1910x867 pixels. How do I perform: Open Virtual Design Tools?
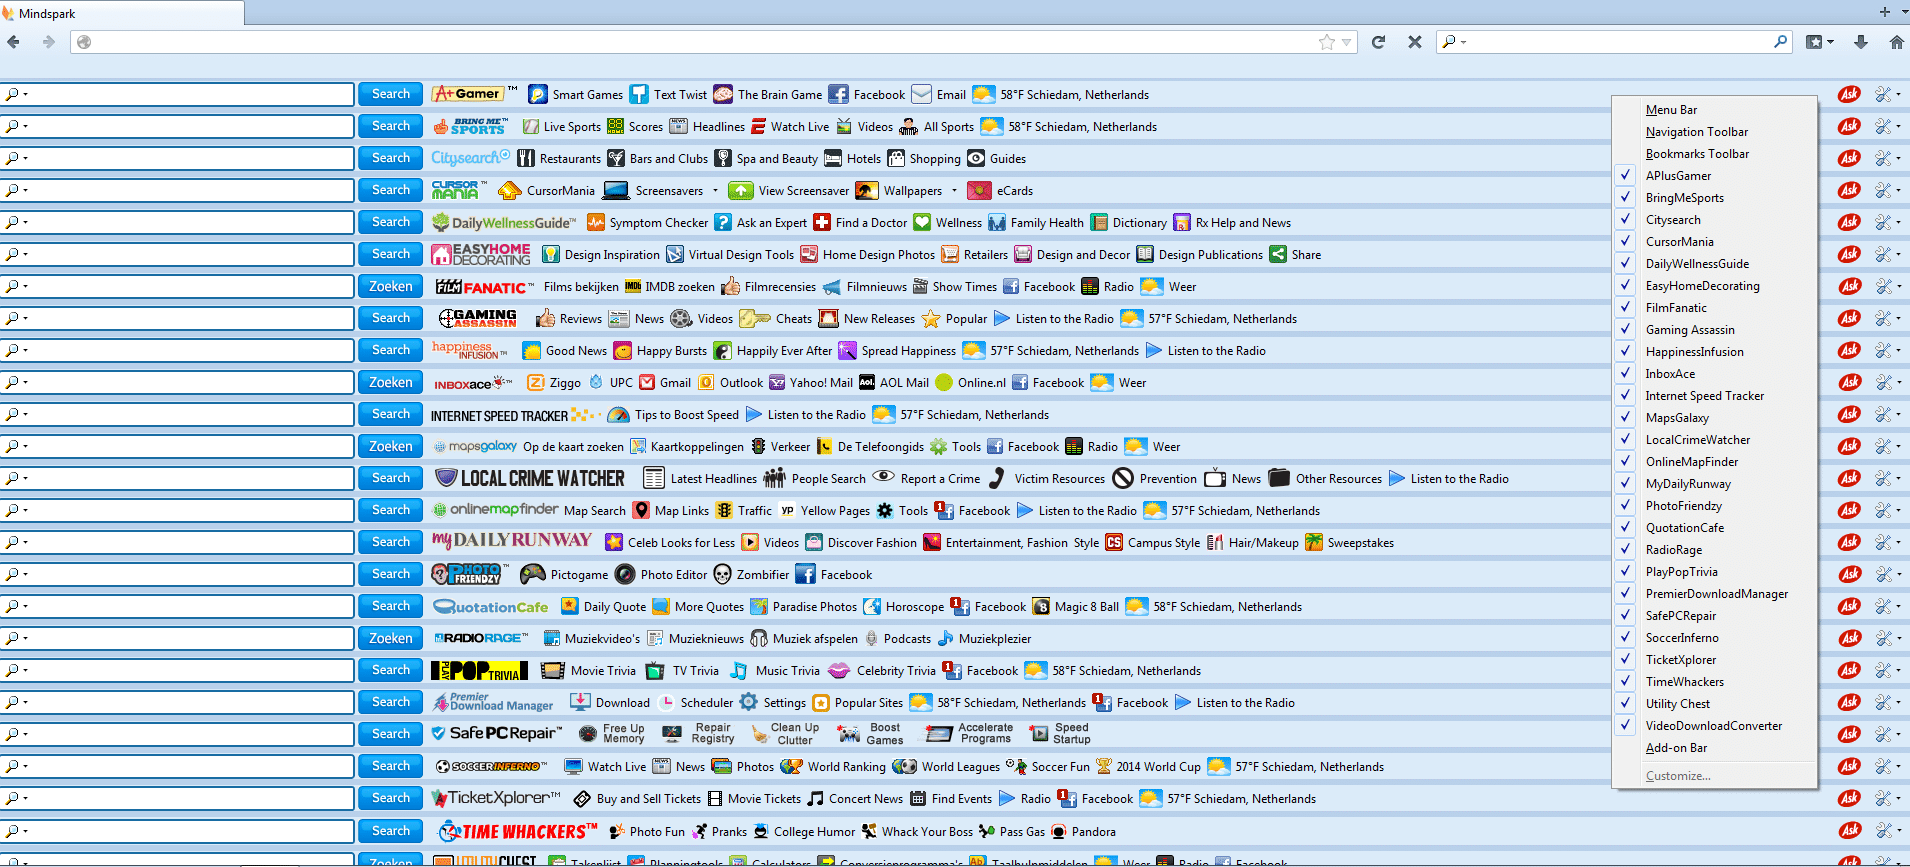(730, 255)
